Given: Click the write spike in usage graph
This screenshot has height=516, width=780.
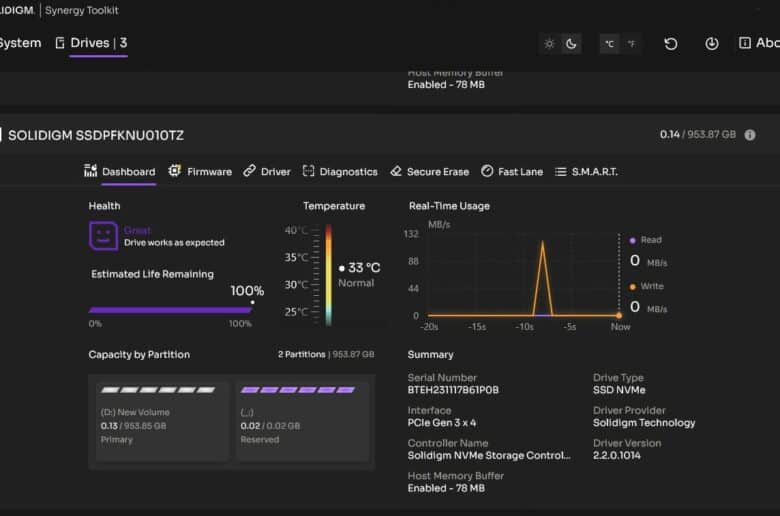Looking at the screenshot, I should pyautogui.click(x=542, y=278).
